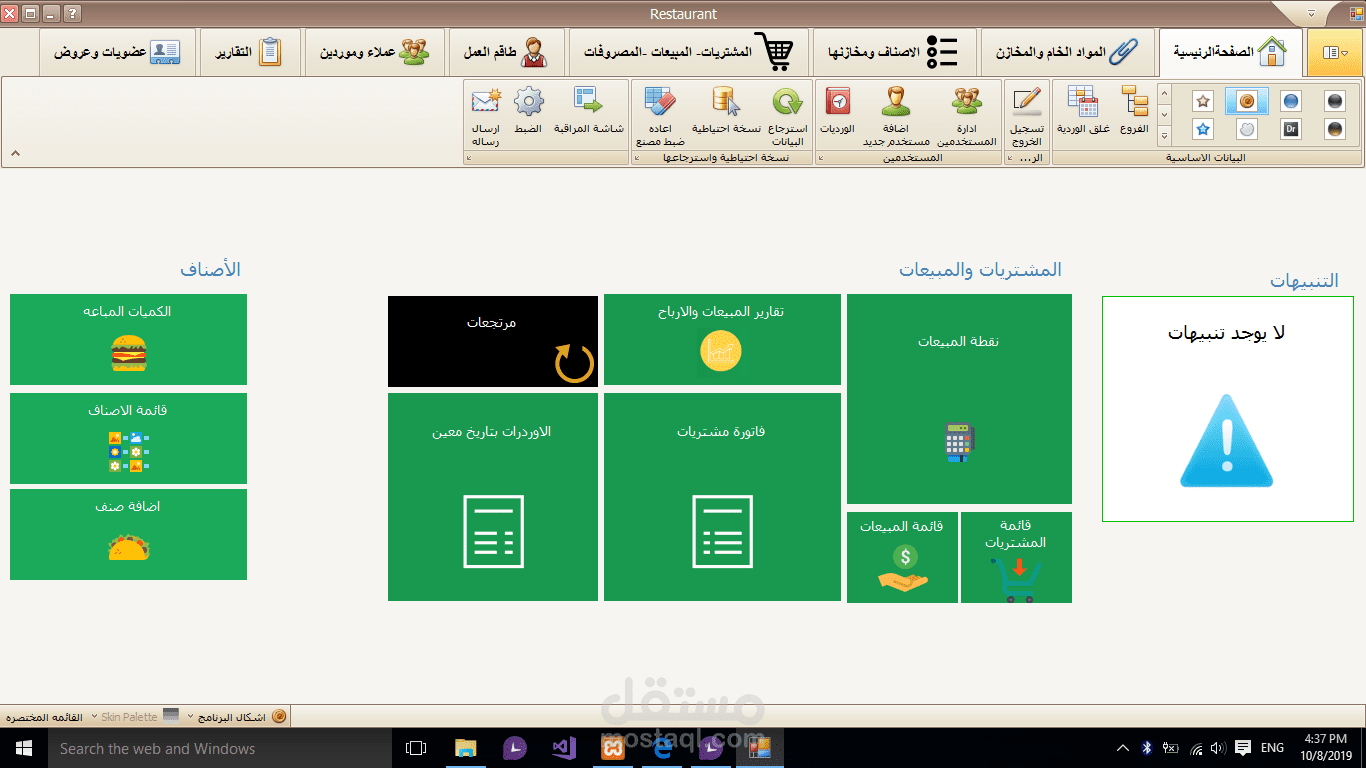The width and height of the screenshot is (1366, 768).
Task: Expand the skin gallery with the bottom arrow
Action: [1163, 135]
